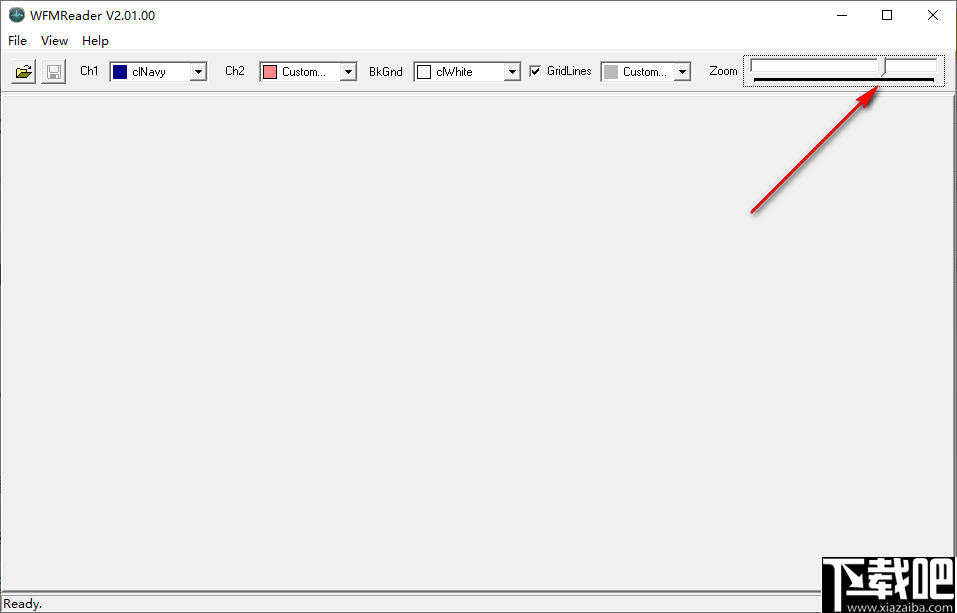Click the gray GridLines color swatch
The width and height of the screenshot is (957, 613).
pyautogui.click(x=612, y=71)
